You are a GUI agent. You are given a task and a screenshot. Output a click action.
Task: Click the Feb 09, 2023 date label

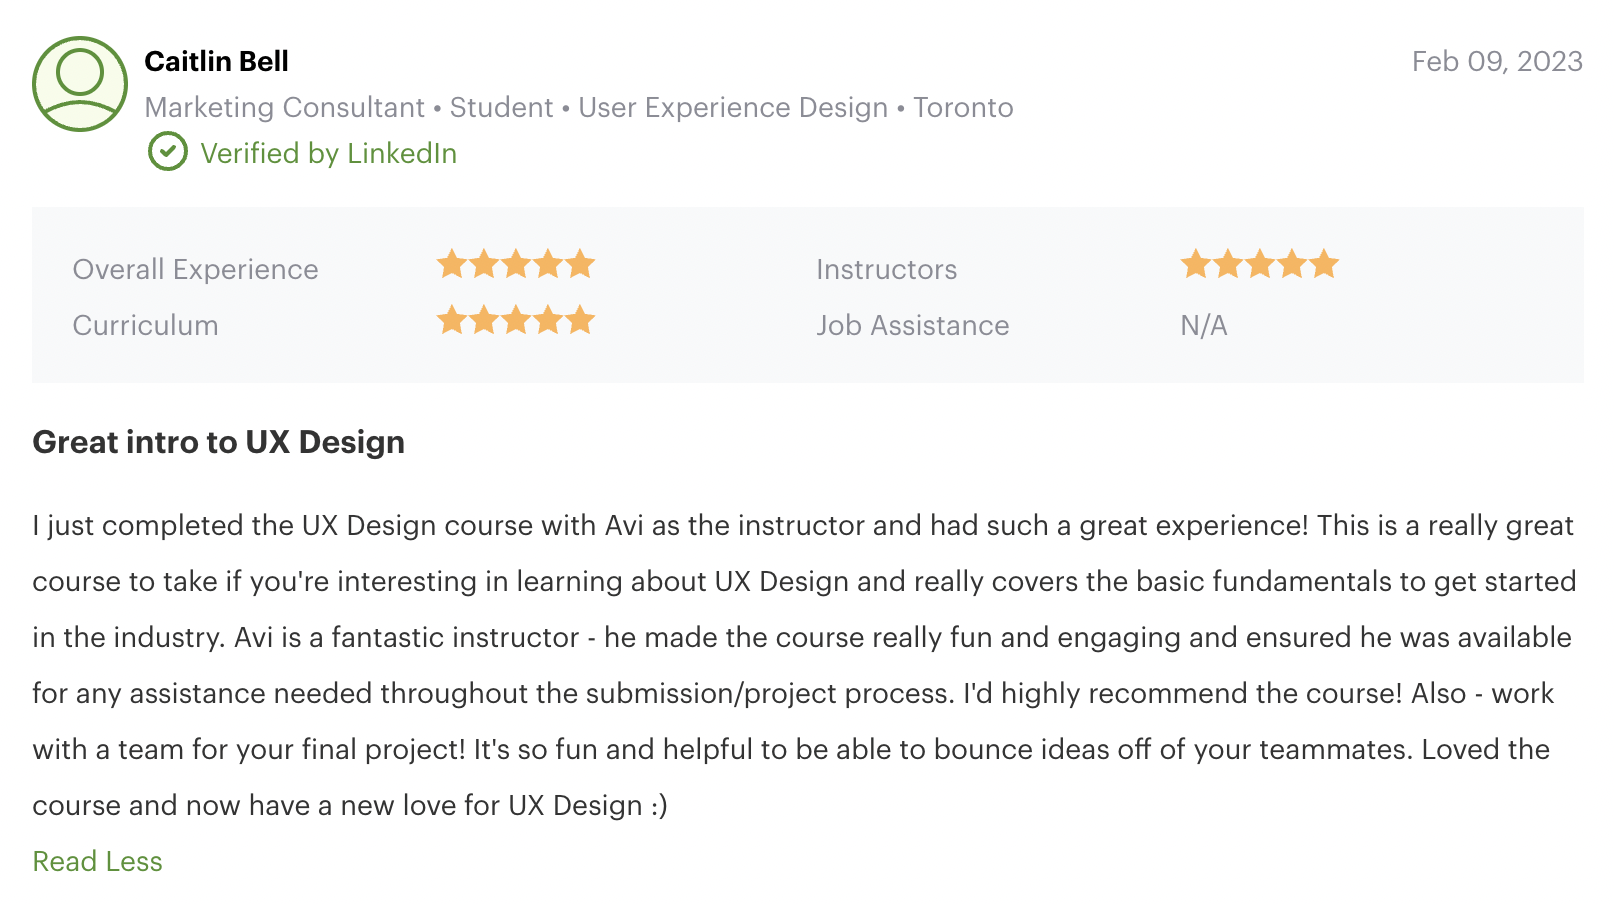[x=1496, y=61]
